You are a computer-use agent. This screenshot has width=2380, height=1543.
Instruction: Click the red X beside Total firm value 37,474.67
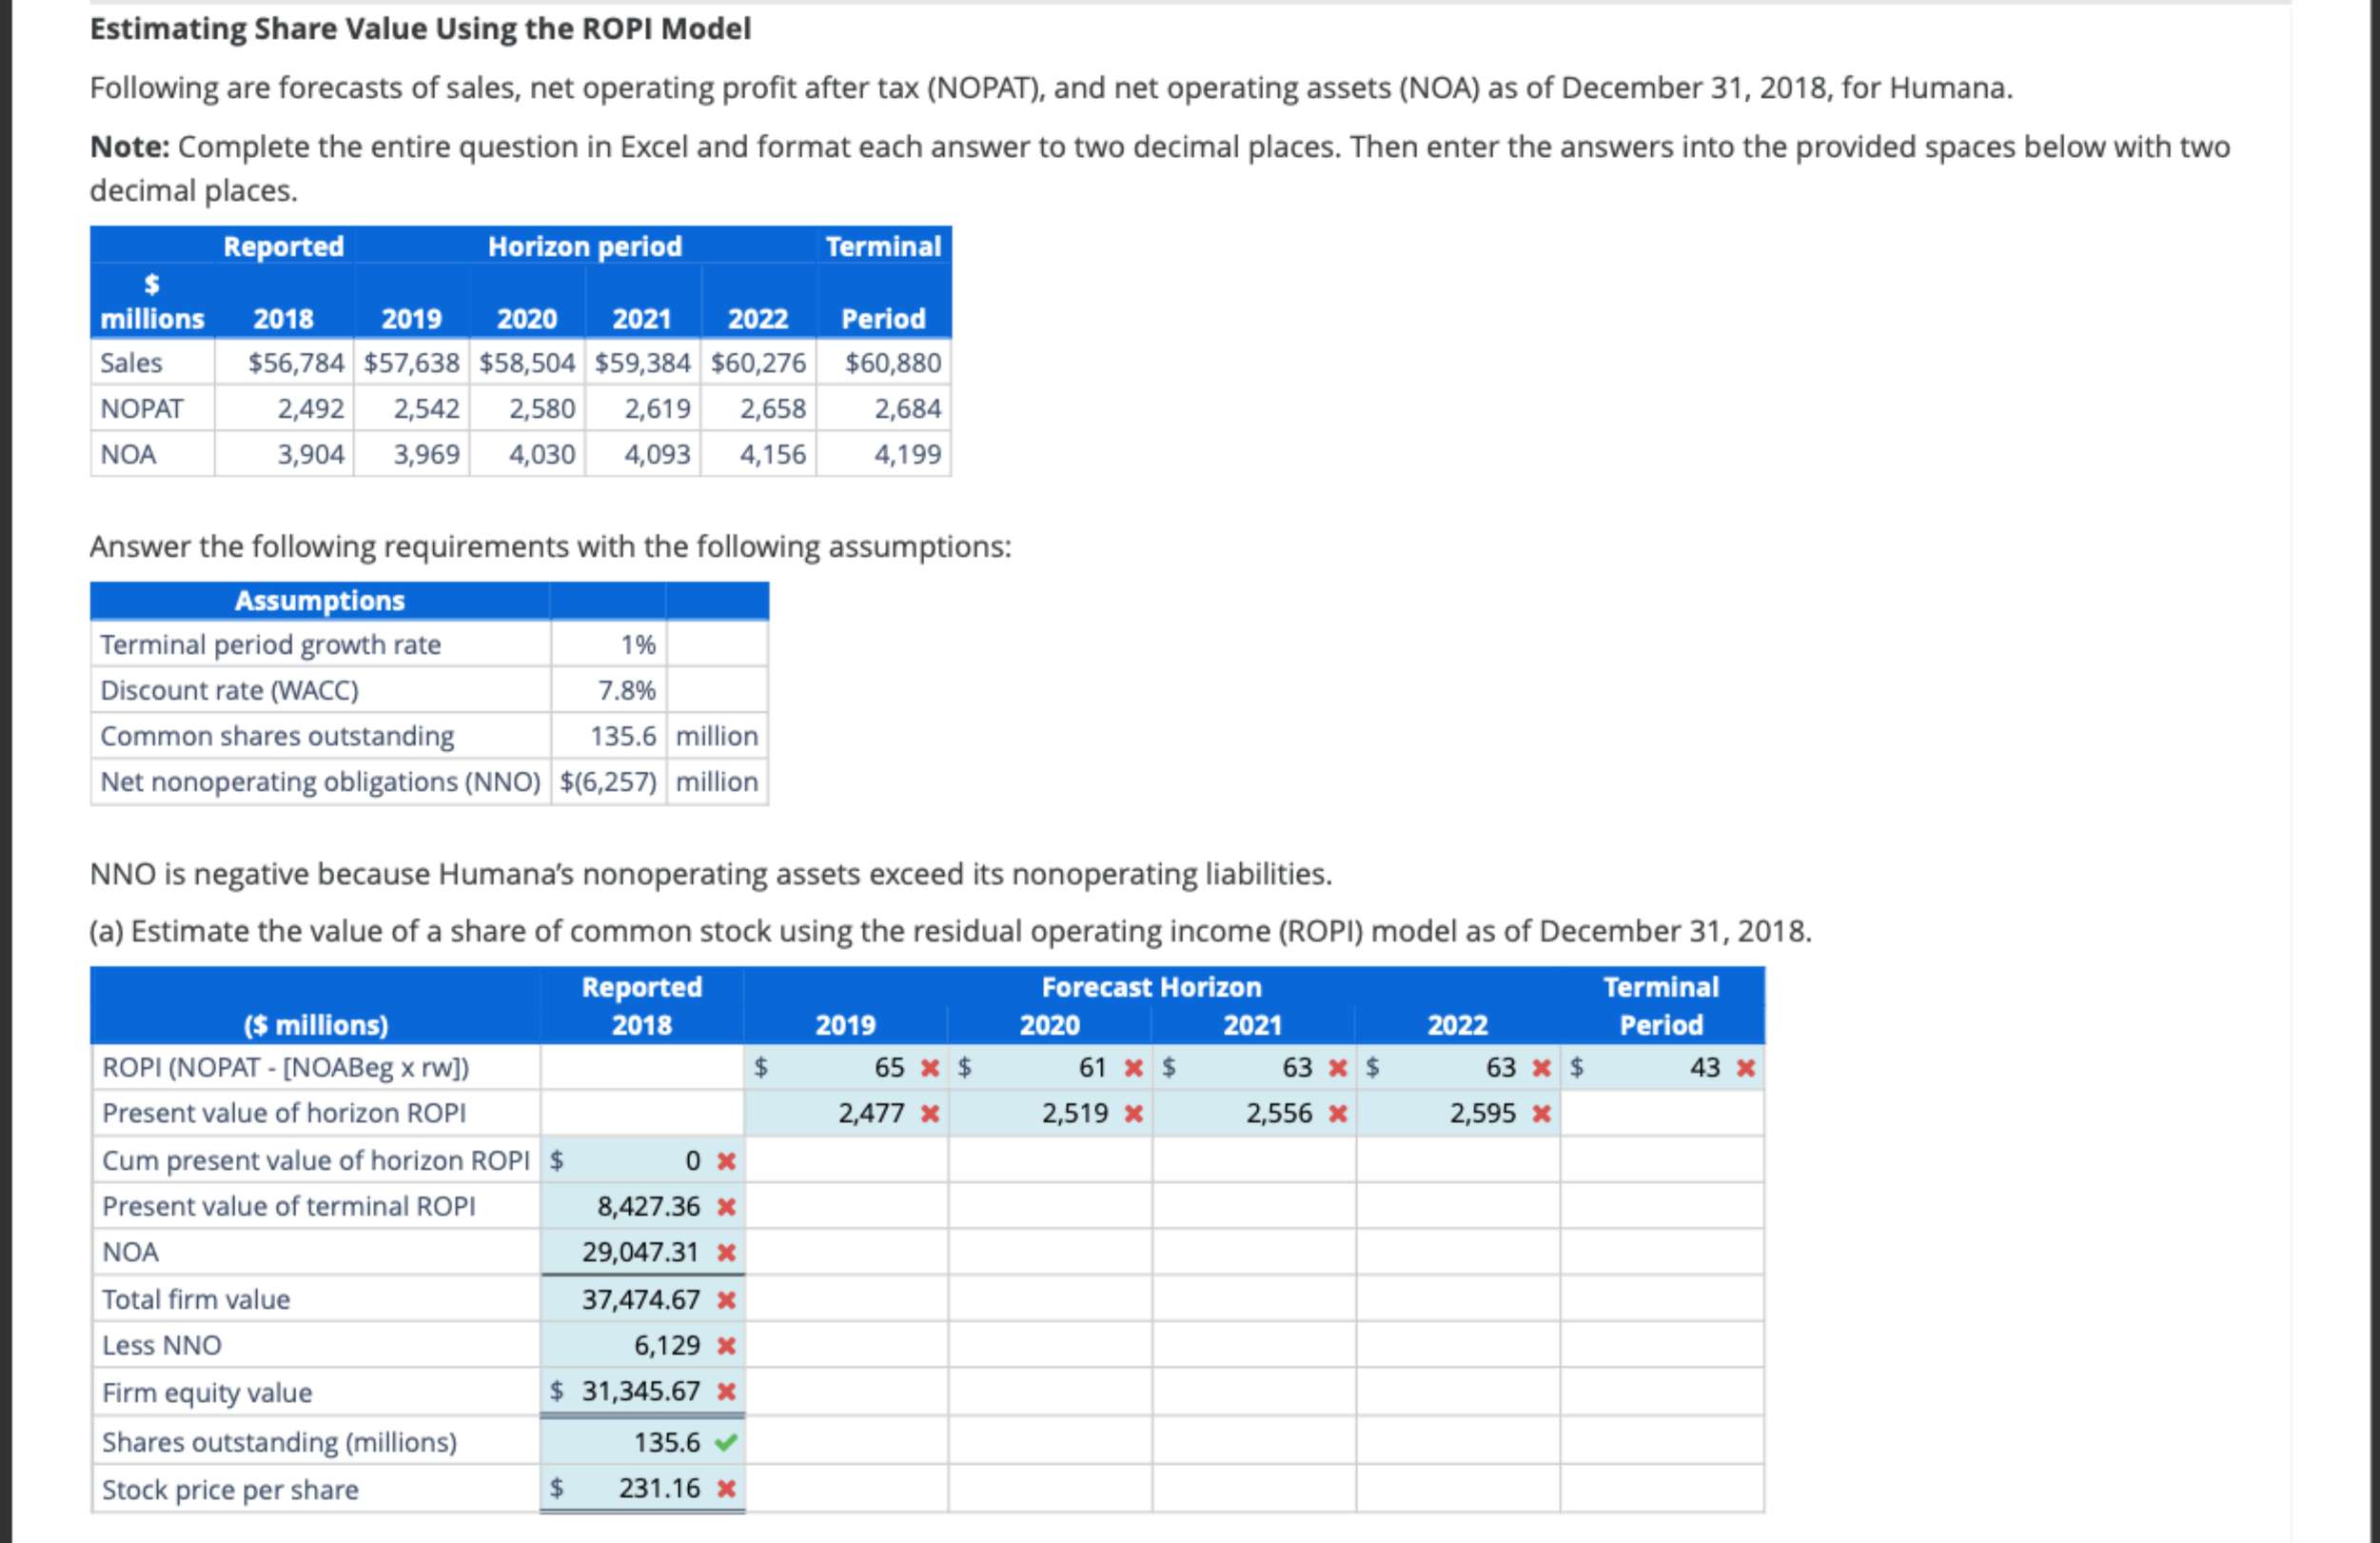click(728, 1299)
